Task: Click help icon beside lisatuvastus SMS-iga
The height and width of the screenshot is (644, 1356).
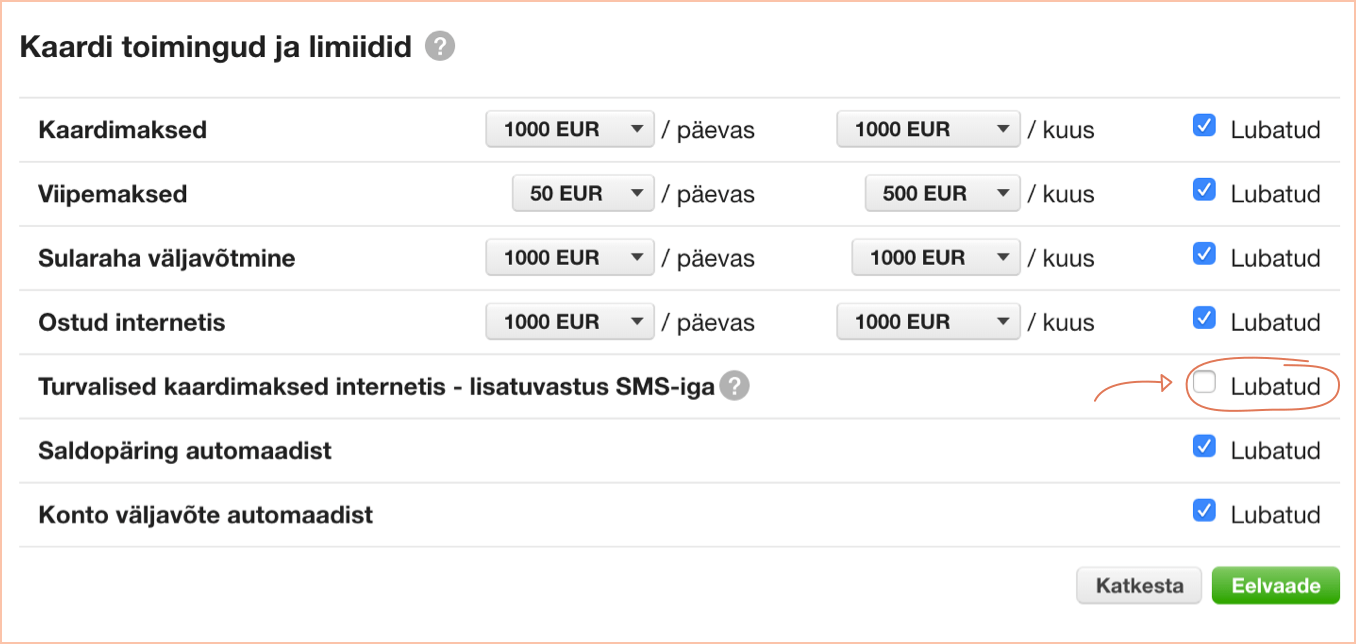Action: 735,385
